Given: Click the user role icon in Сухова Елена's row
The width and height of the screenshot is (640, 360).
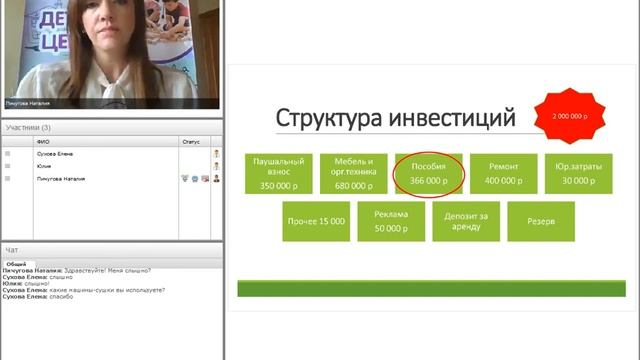Looking at the screenshot, I should pos(216,153).
